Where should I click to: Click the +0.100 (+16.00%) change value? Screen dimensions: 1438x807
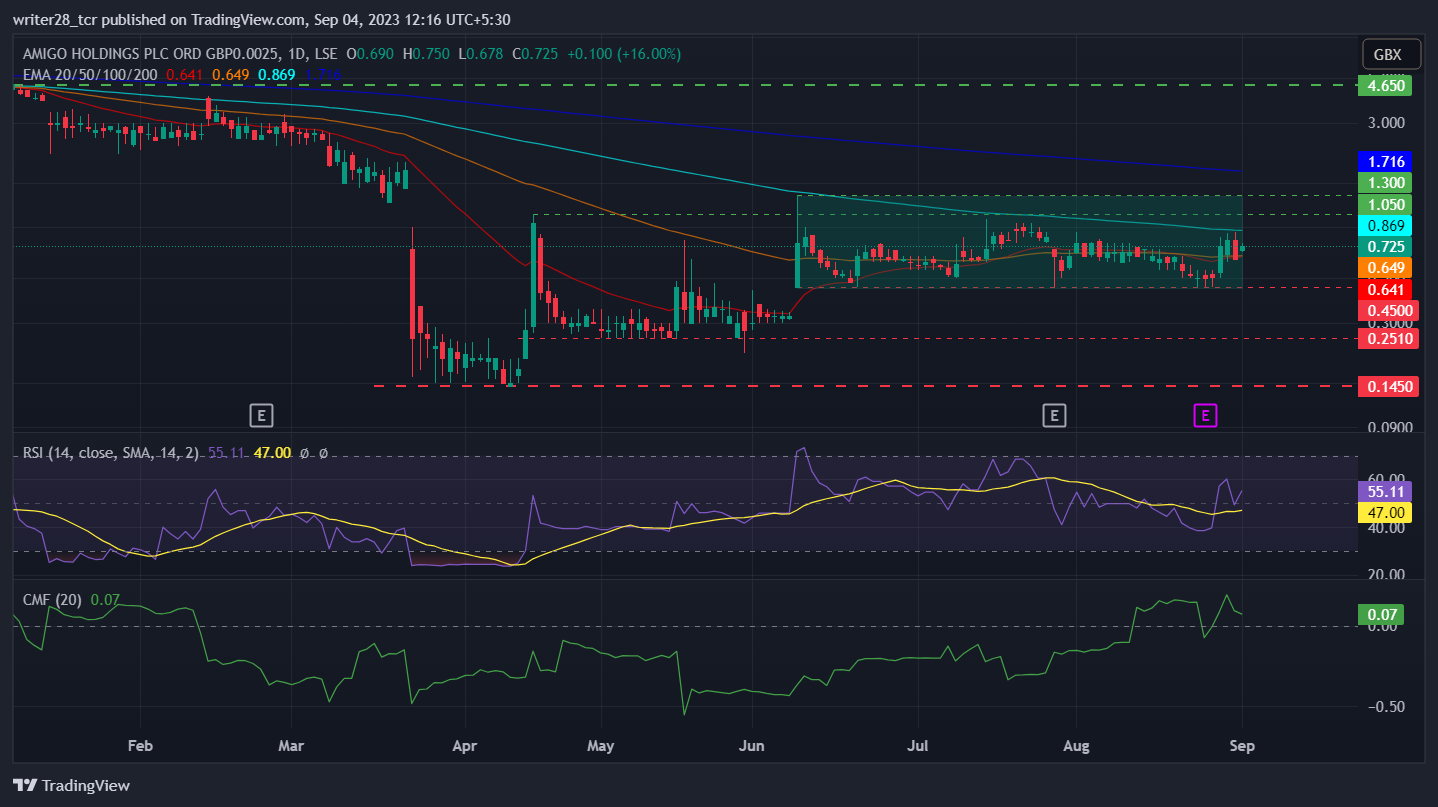click(x=625, y=54)
